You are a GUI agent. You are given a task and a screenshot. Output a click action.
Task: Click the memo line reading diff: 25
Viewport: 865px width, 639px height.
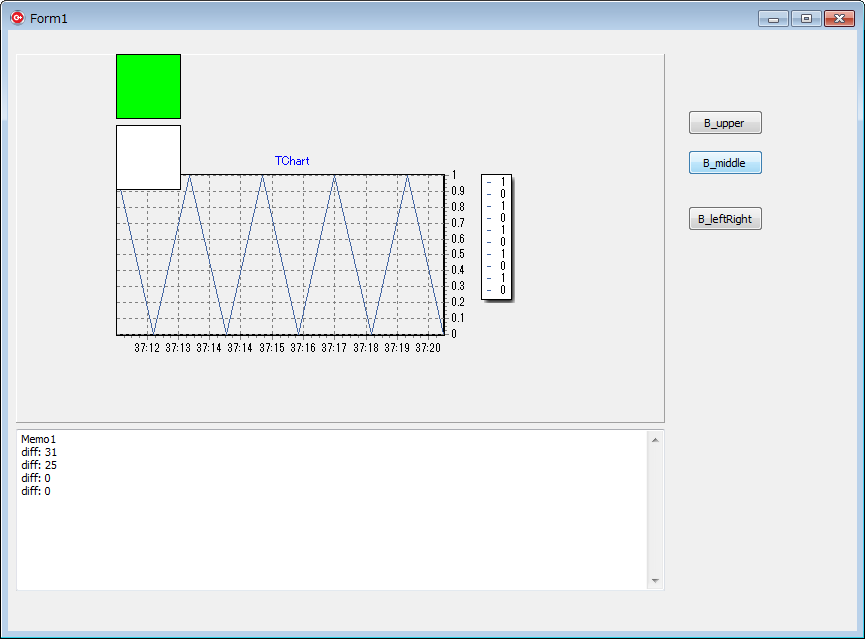pyautogui.click(x=42, y=465)
